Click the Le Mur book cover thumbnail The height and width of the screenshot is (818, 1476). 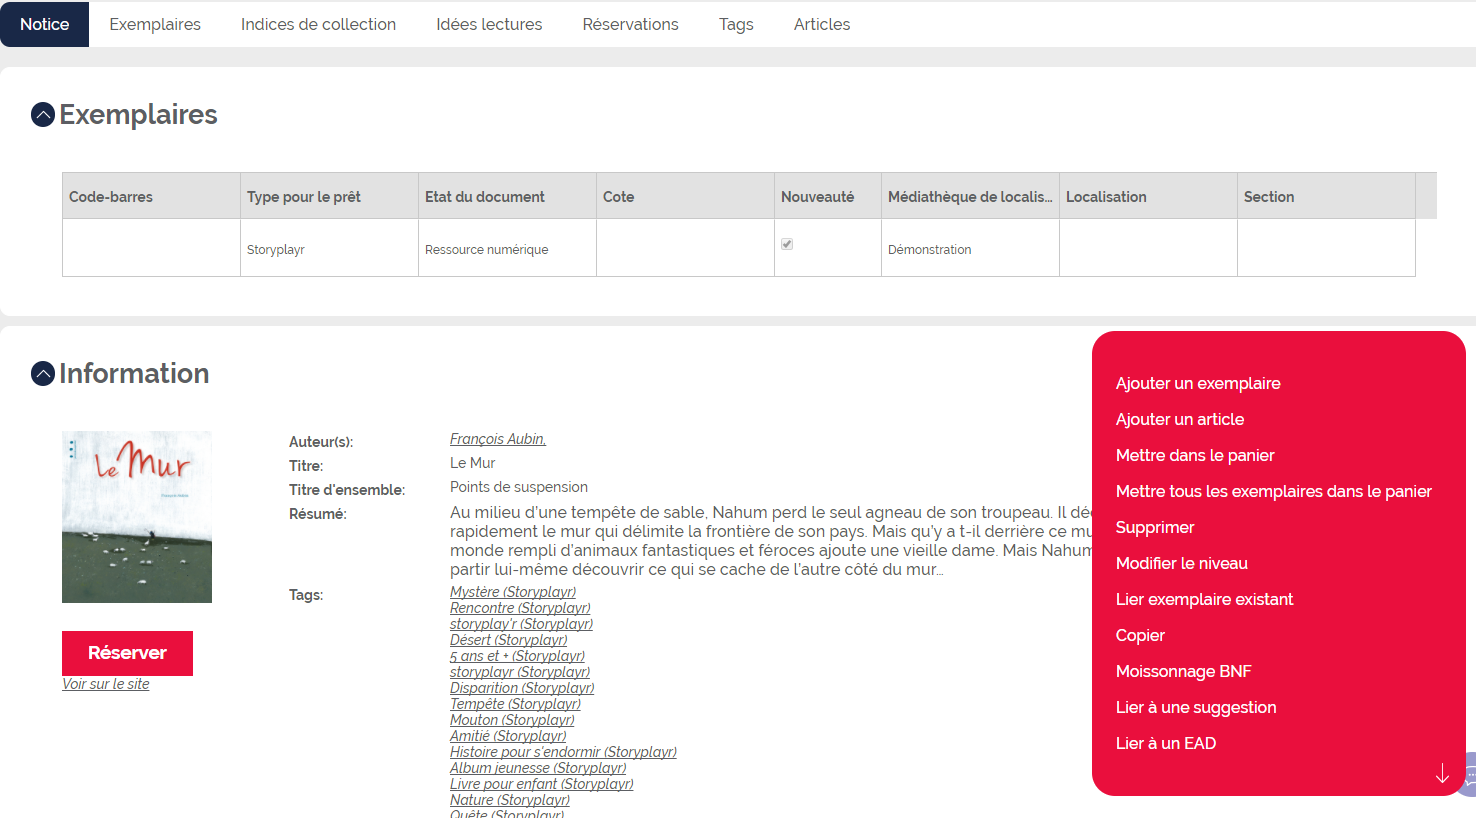(137, 517)
